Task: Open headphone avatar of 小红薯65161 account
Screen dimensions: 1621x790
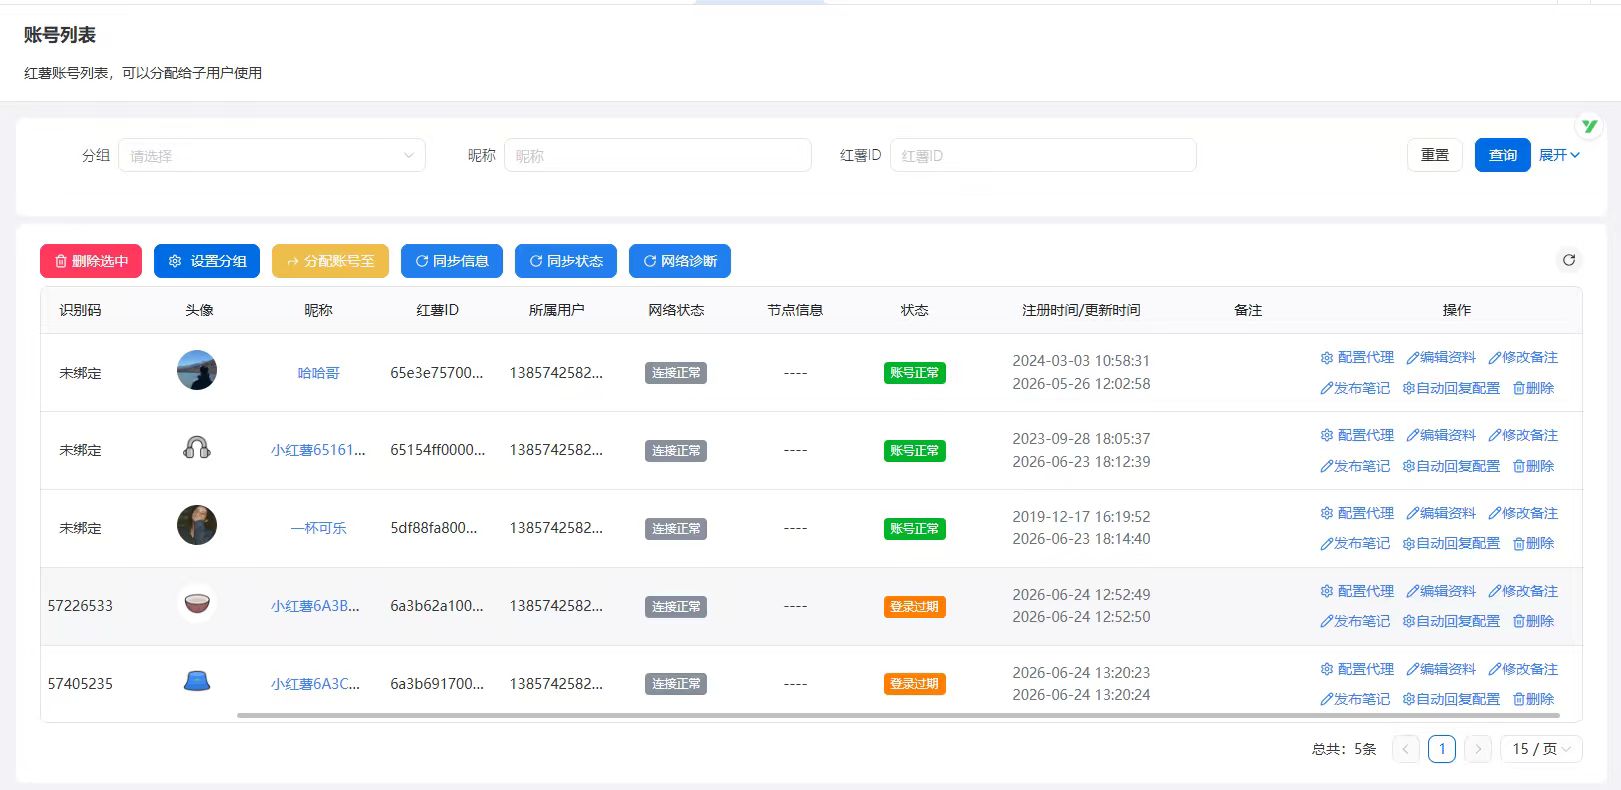Action: (x=197, y=448)
